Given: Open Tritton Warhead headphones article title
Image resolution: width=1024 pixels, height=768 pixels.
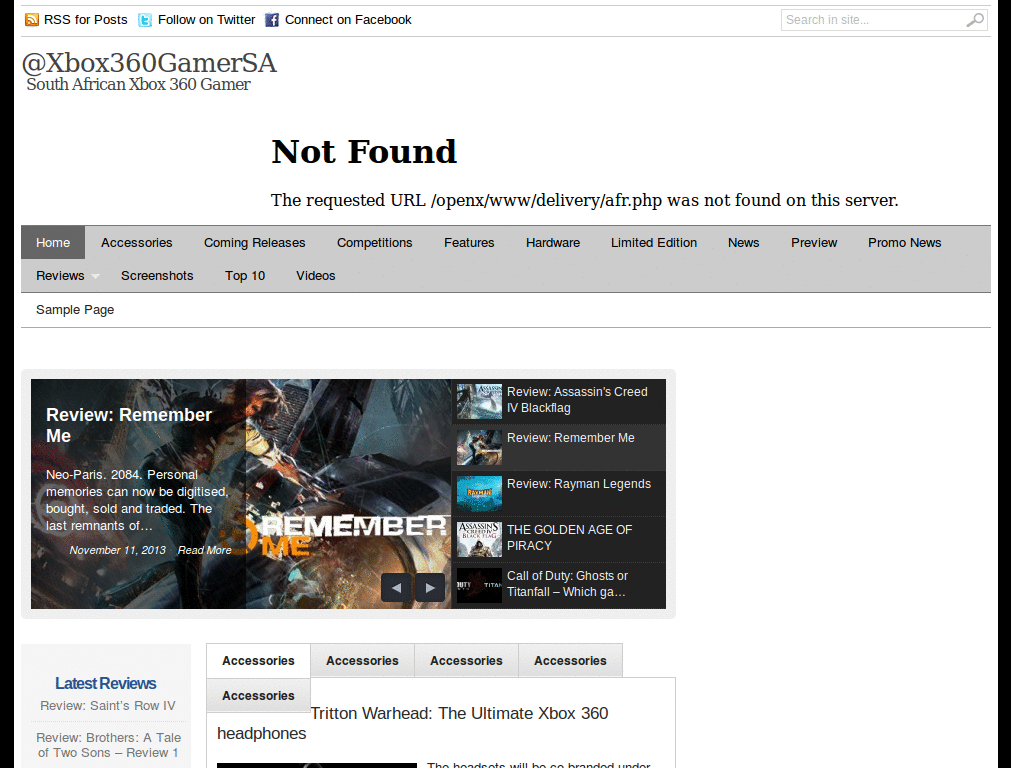Looking at the screenshot, I should coord(413,723).
